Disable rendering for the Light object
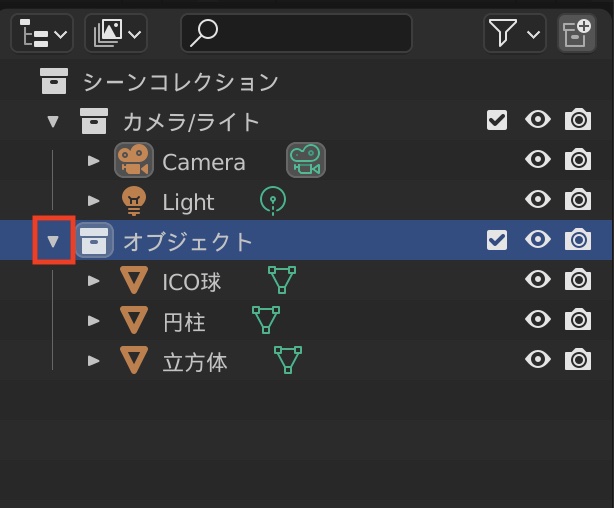The image size is (614, 508). coord(578,201)
